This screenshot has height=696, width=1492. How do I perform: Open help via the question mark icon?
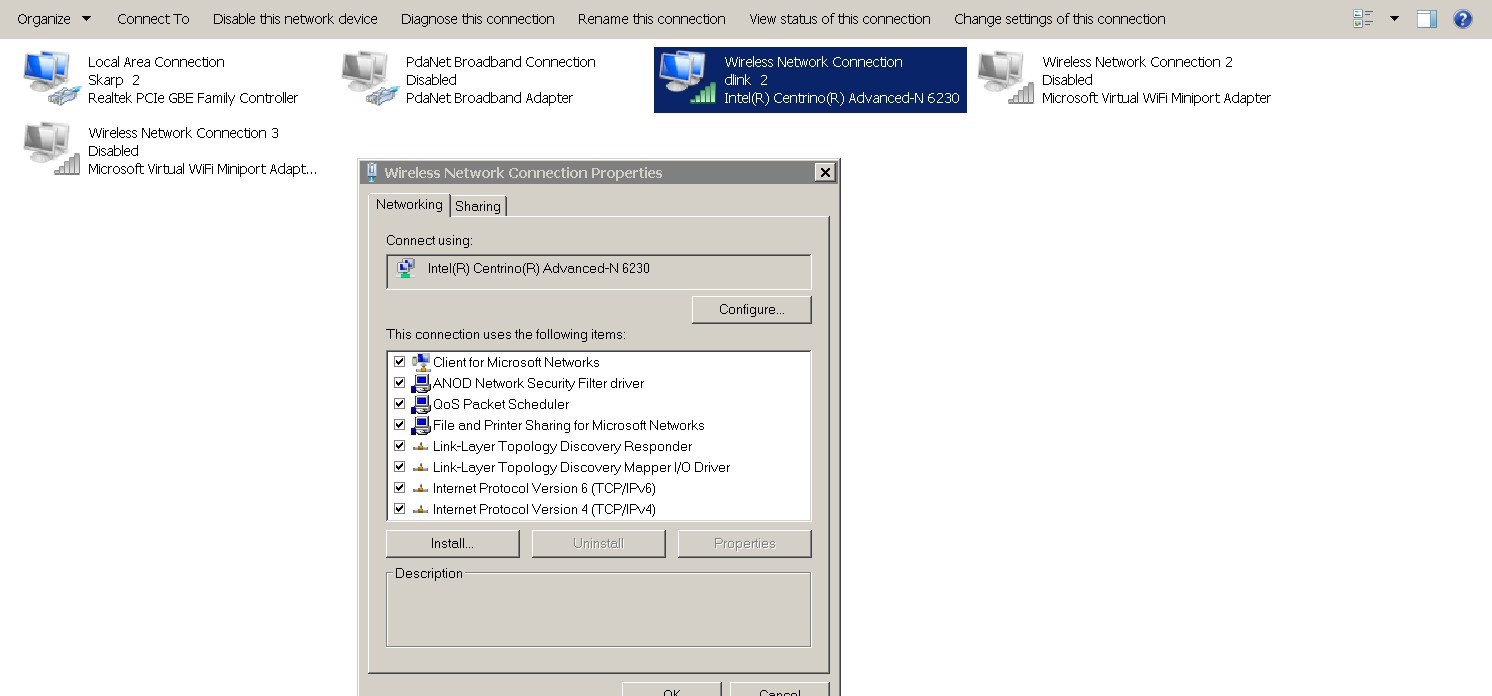[x=1462, y=18]
